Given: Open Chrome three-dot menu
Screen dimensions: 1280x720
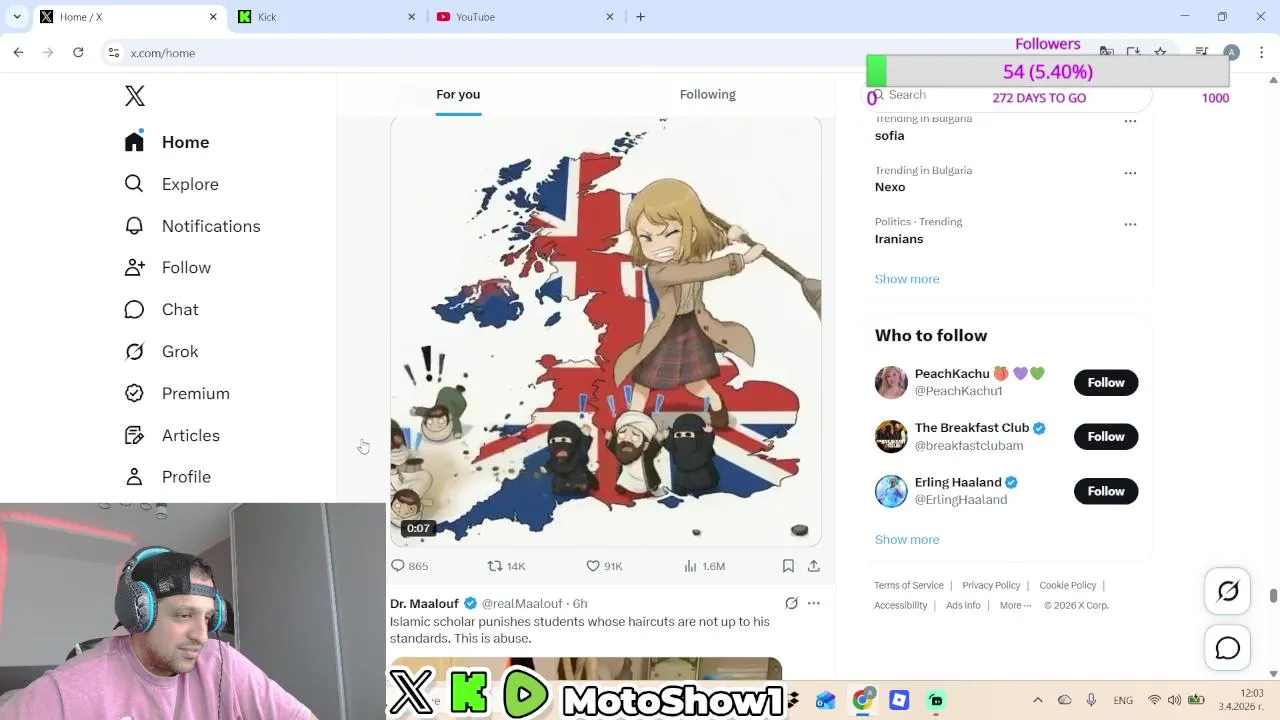Looking at the screenshot, I should [x=1261, y=52].
